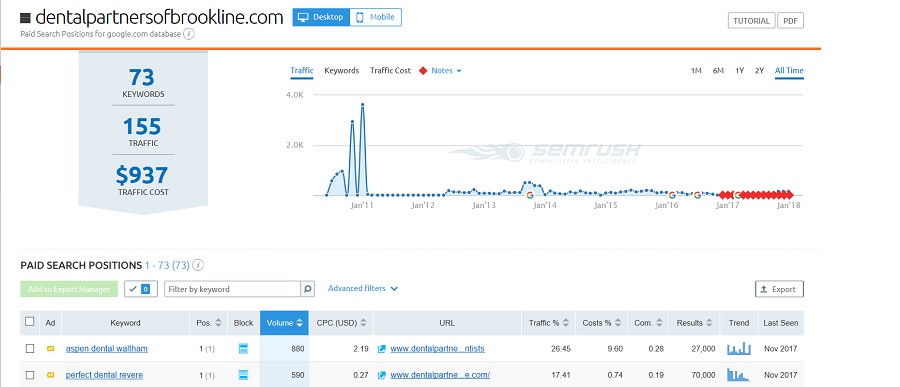Open the Notes dropdown
900x387 pixels.
click(x=447, y=71)
